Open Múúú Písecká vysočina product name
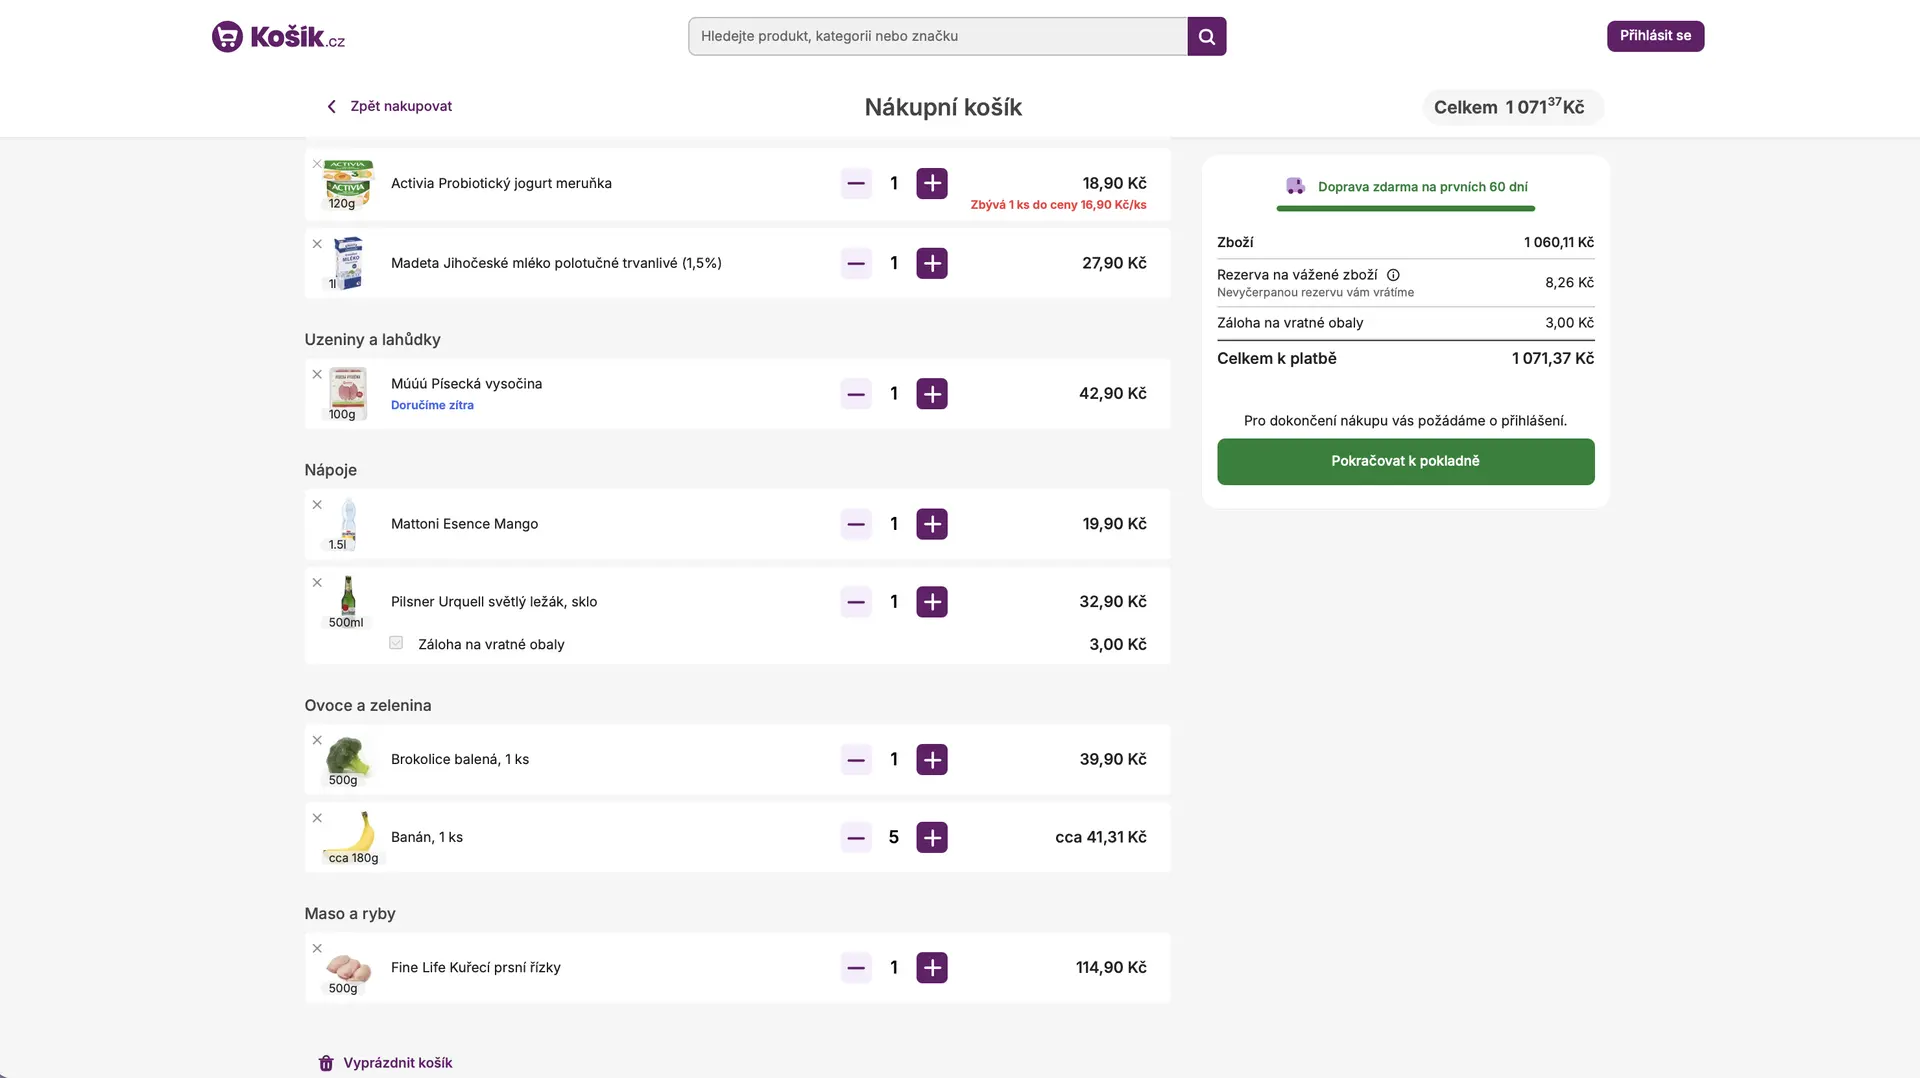 [466, 384]
